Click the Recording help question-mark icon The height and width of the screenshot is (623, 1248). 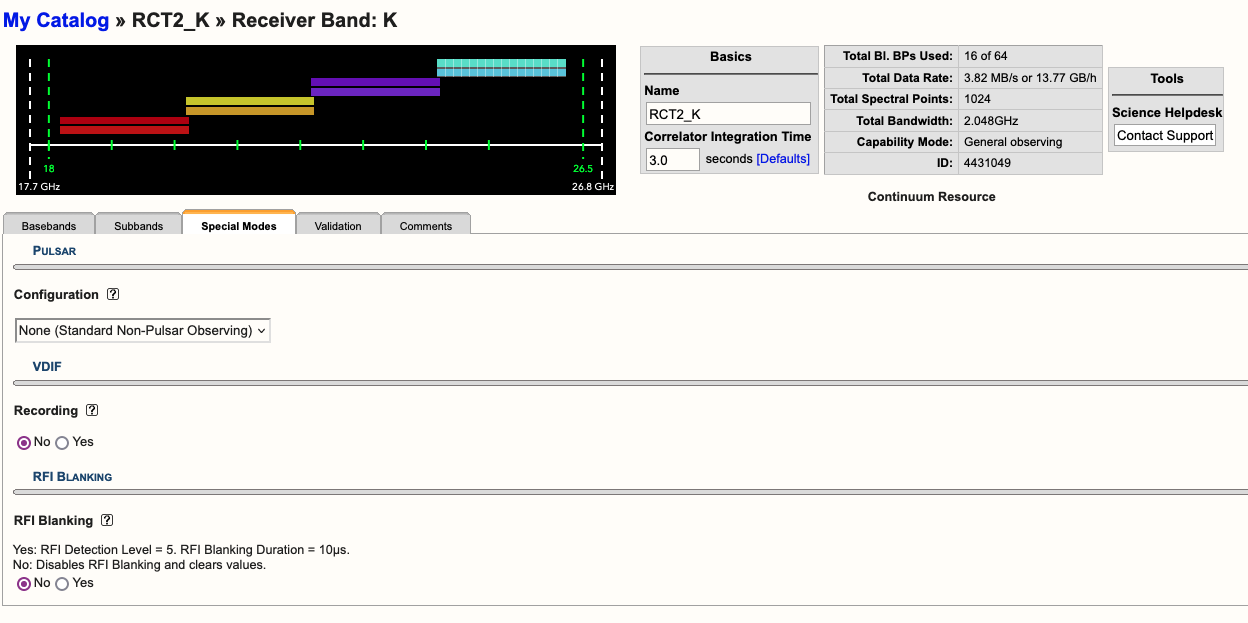(x=92, y=411)
